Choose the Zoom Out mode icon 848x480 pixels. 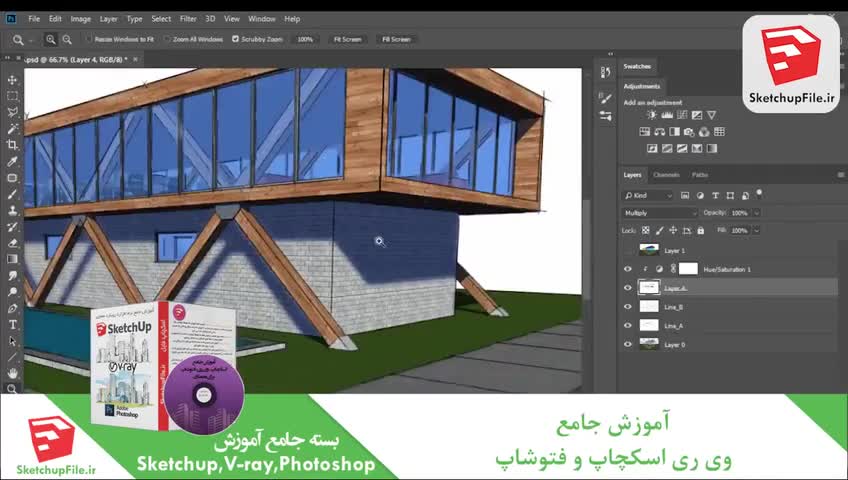pyautogui.click(x=67, y=39)
